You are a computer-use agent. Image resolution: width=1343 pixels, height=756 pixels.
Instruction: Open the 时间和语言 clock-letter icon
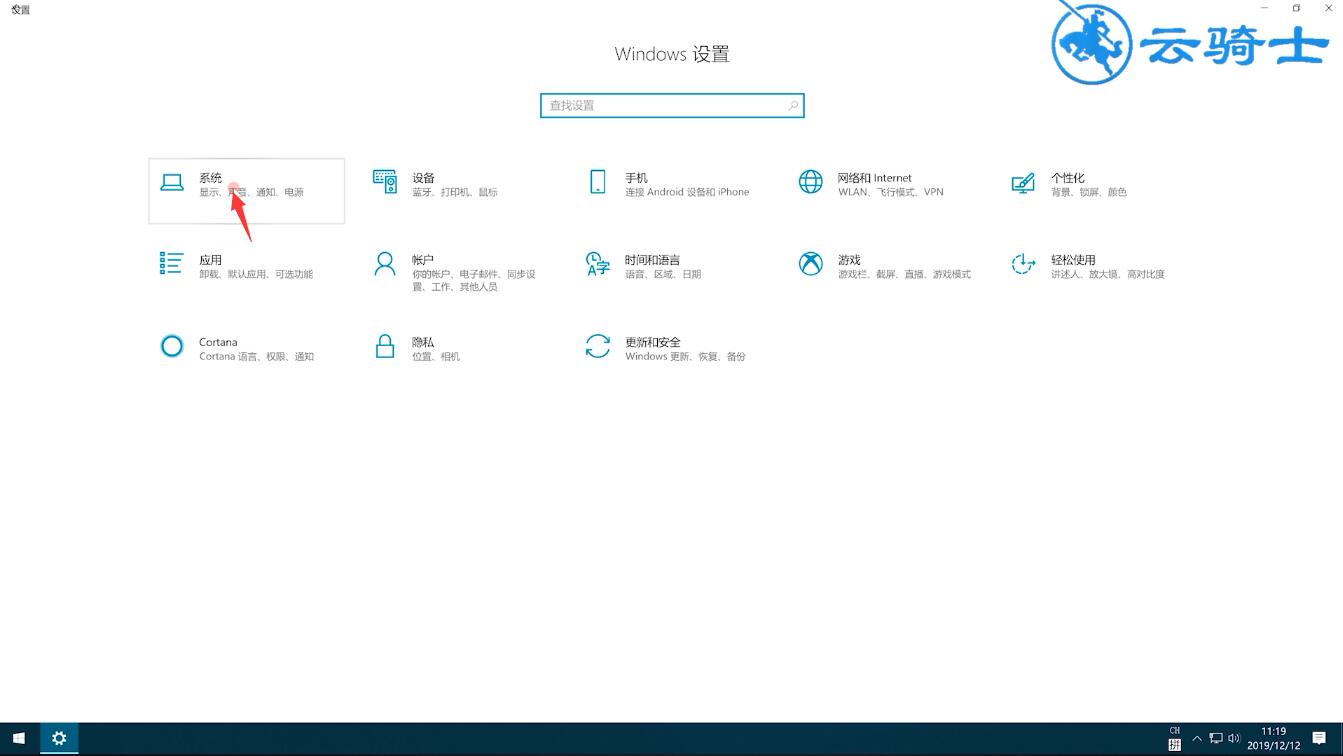pos(598,263)
